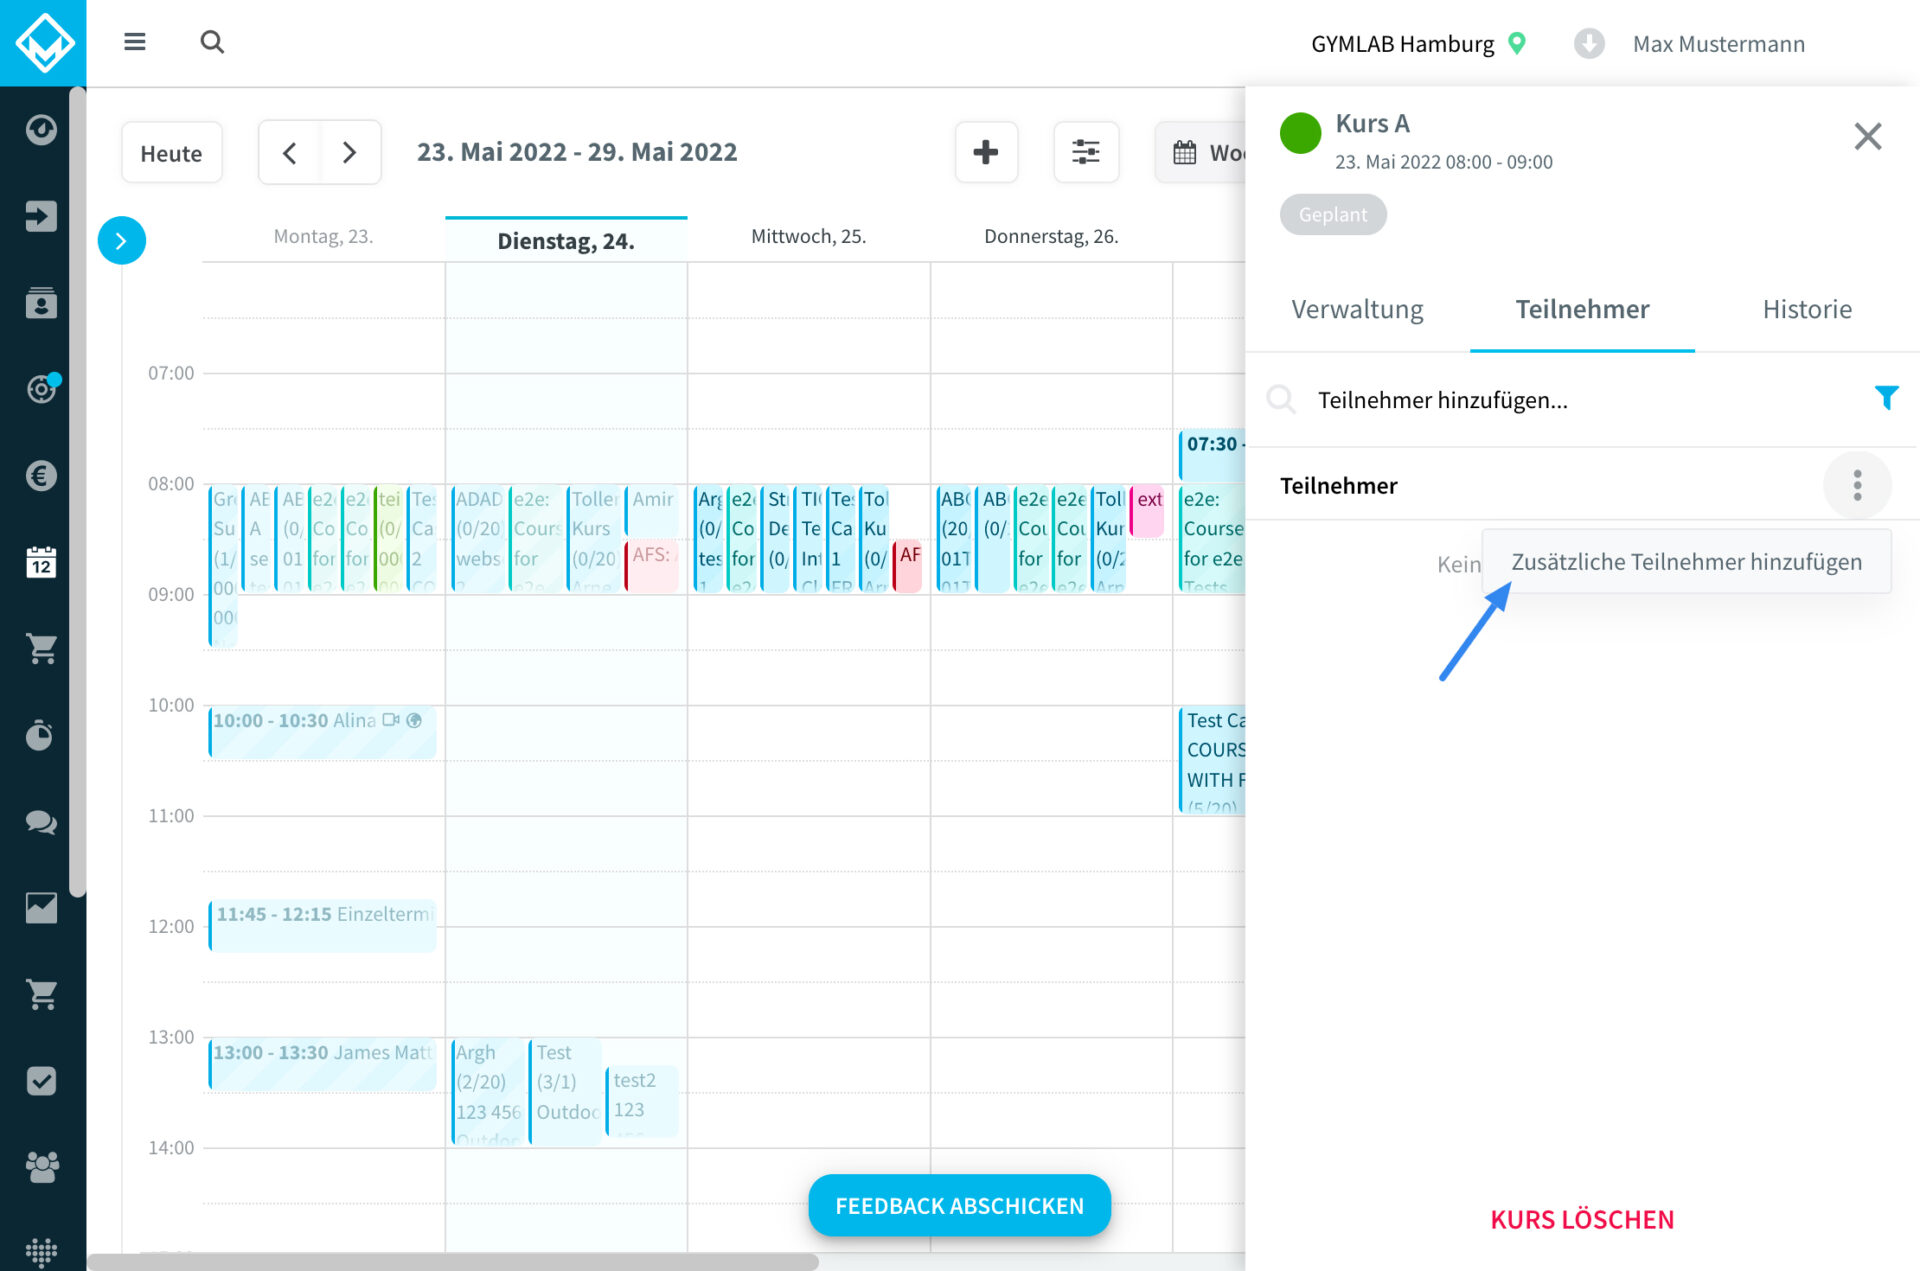
Task: Open the Euro finance sidebar icon
Action: pyautogui.click(x=41, y=476)
